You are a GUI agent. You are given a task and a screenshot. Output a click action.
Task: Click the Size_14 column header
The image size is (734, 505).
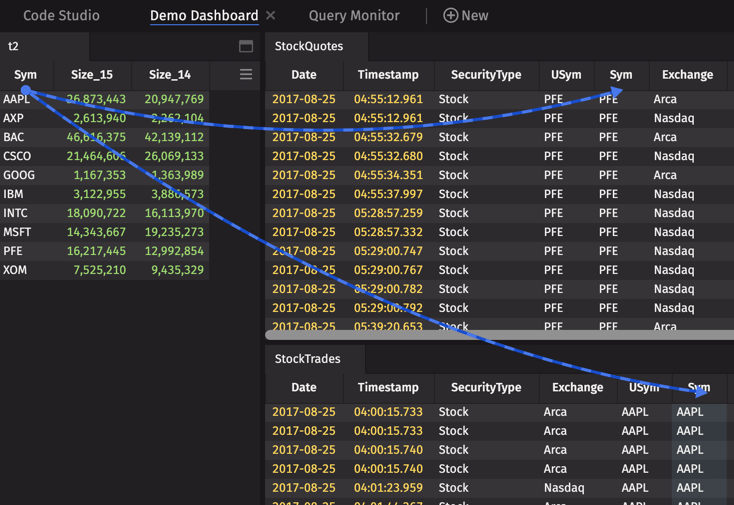coord(169,75)
